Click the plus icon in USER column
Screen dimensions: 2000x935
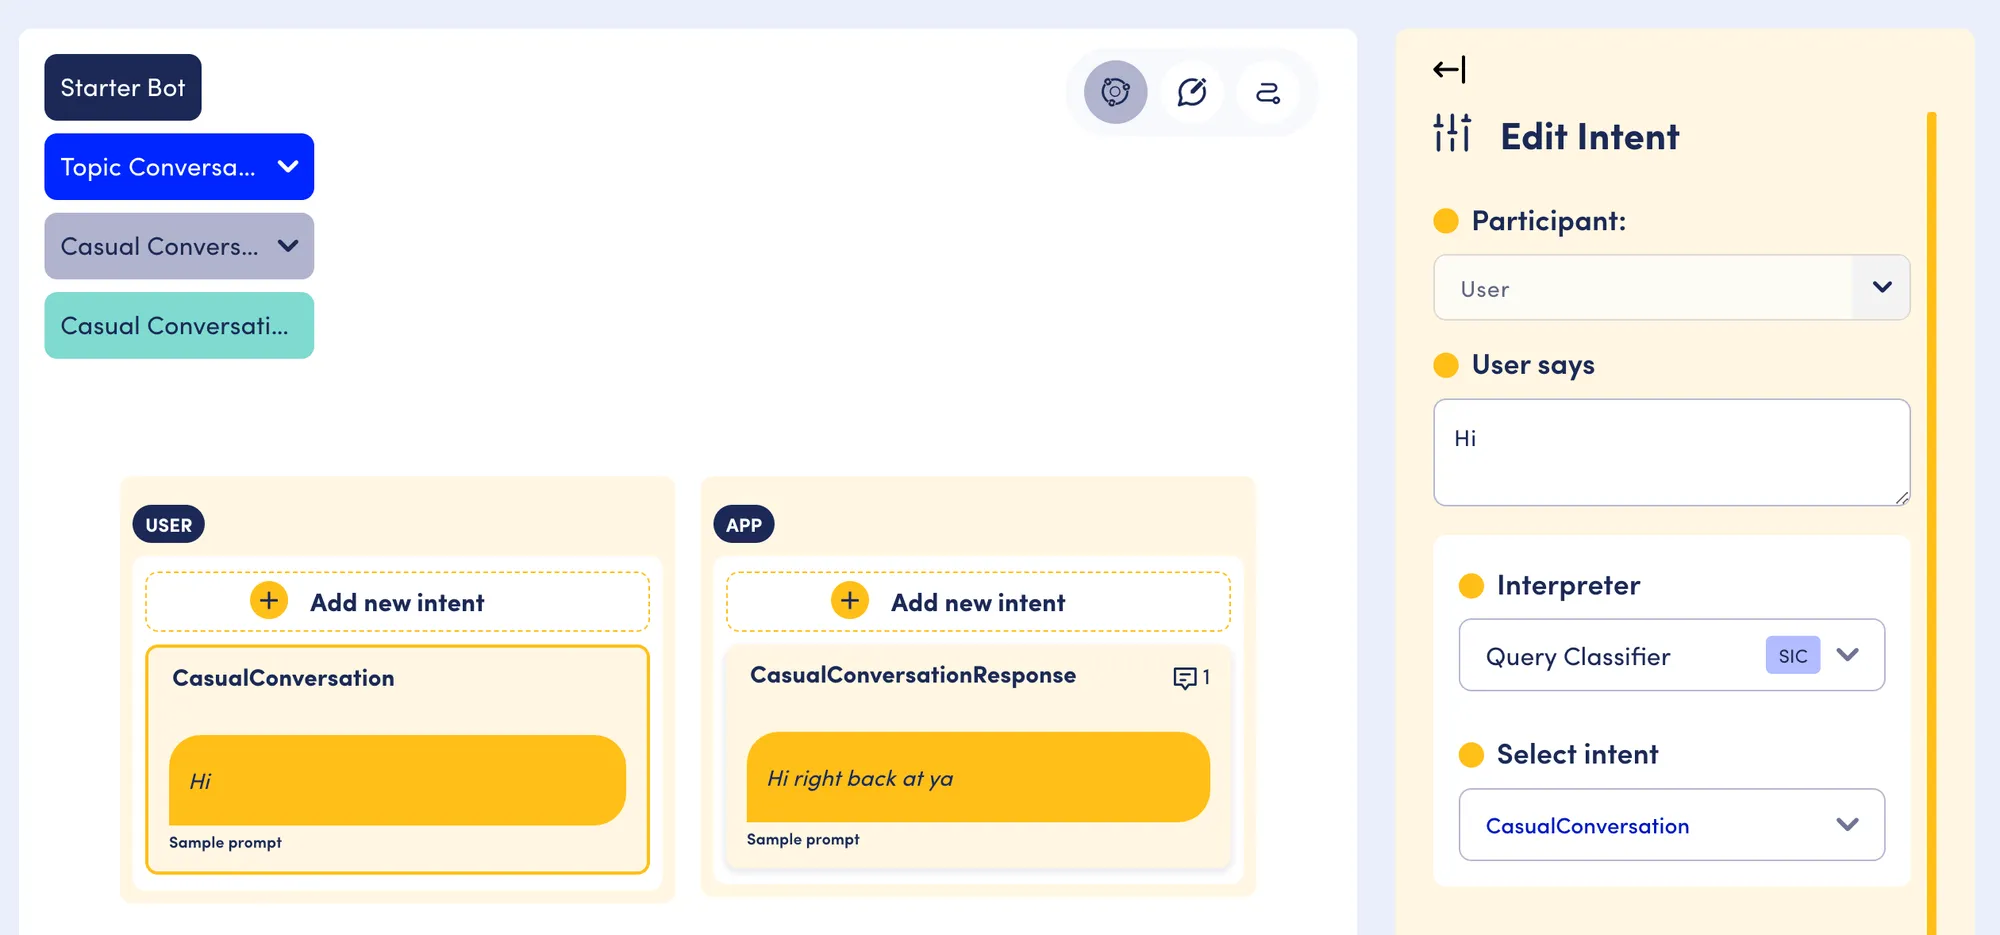(x=268, y=601)
